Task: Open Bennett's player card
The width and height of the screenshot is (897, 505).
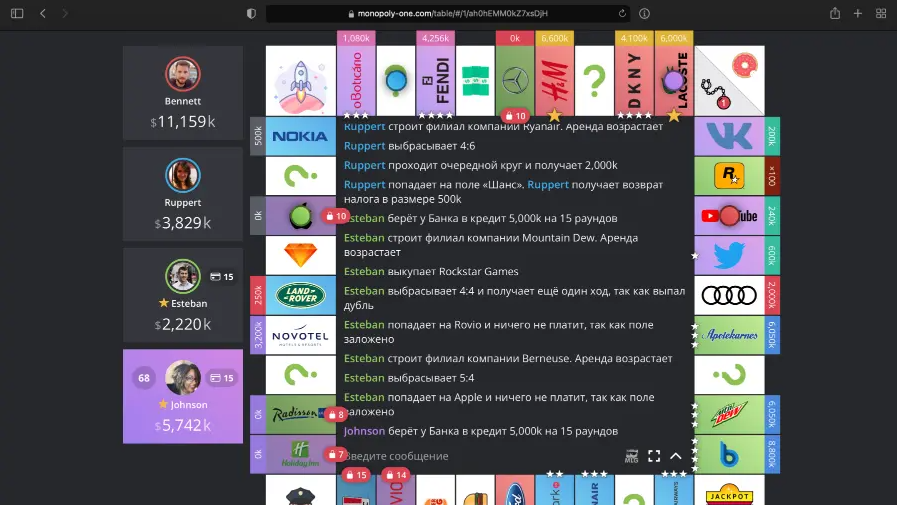Action: click(x=183, y=93)
